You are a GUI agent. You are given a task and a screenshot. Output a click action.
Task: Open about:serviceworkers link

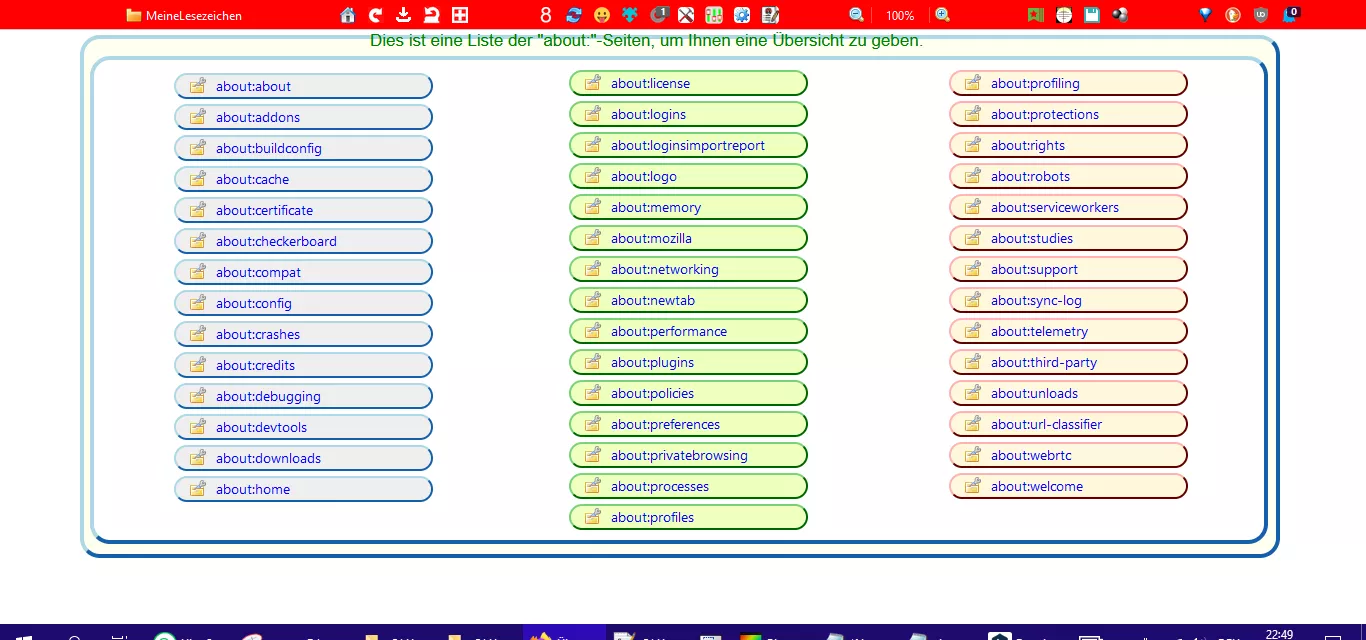coord(1068,207)
